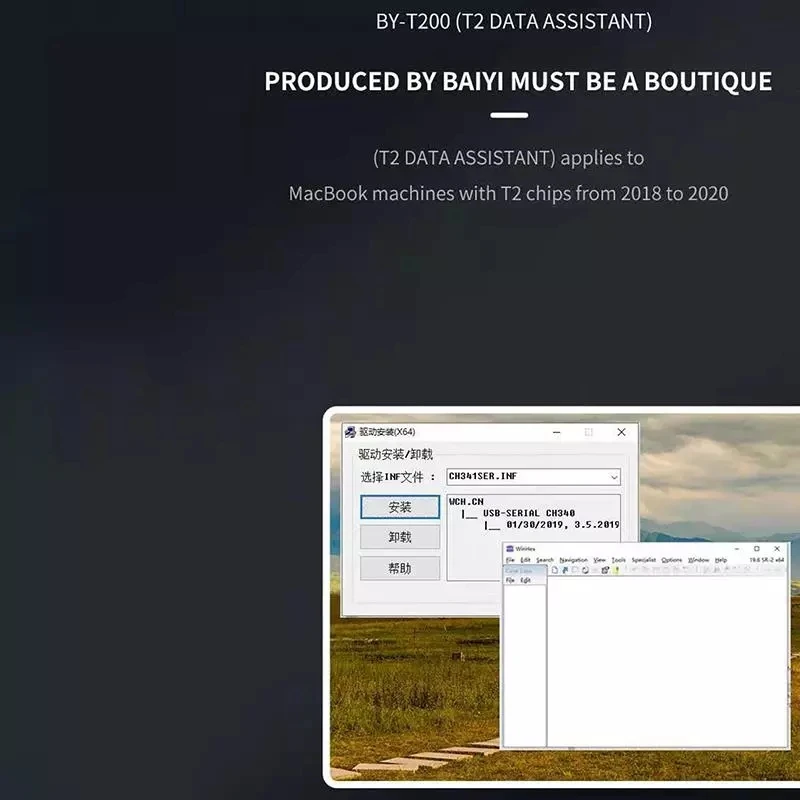Open the CH341SER.INF file dropdown
Screen dimensions: 800x800
click(x=533, y=477)
